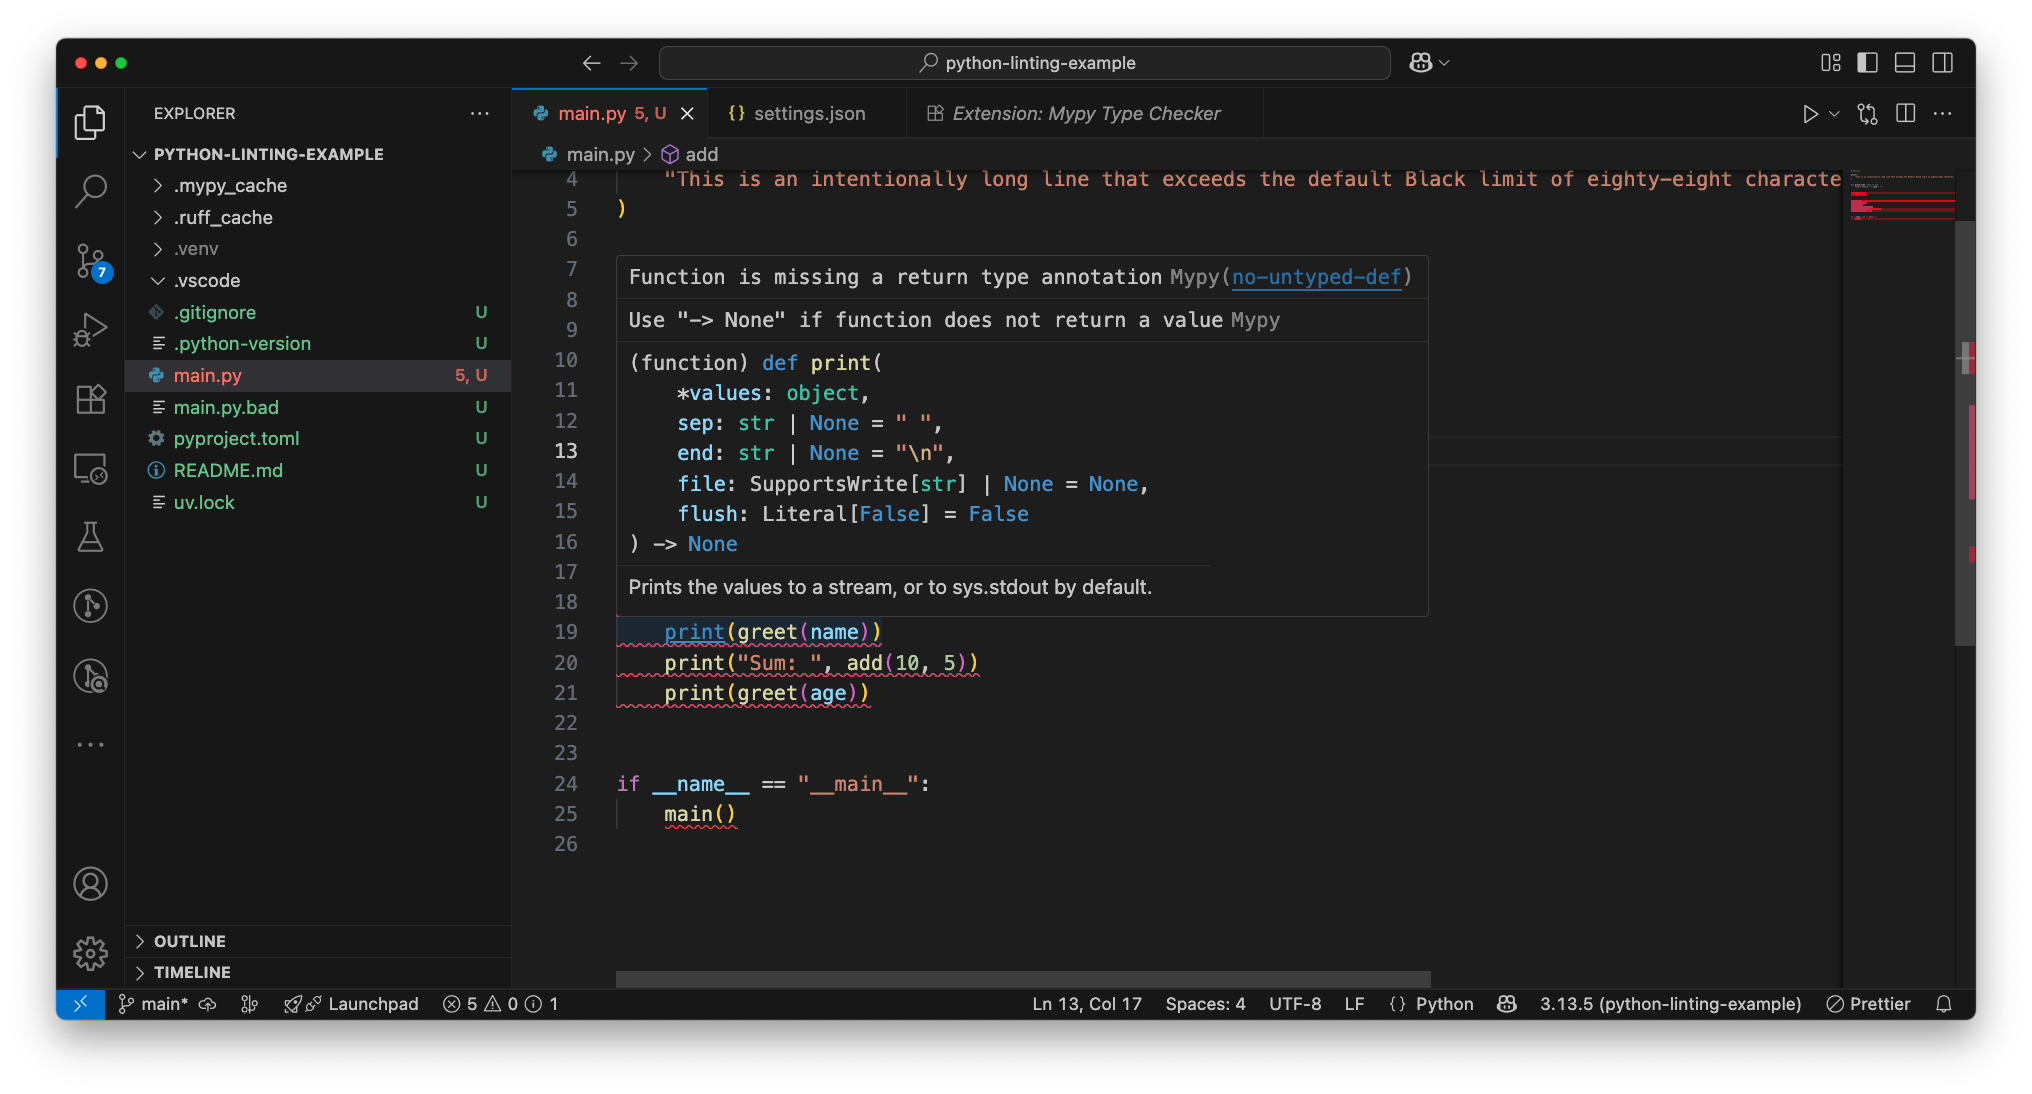Open Run and Debug view
The width and height of the screenshot is (2032, 1094).
pos(90,330)
